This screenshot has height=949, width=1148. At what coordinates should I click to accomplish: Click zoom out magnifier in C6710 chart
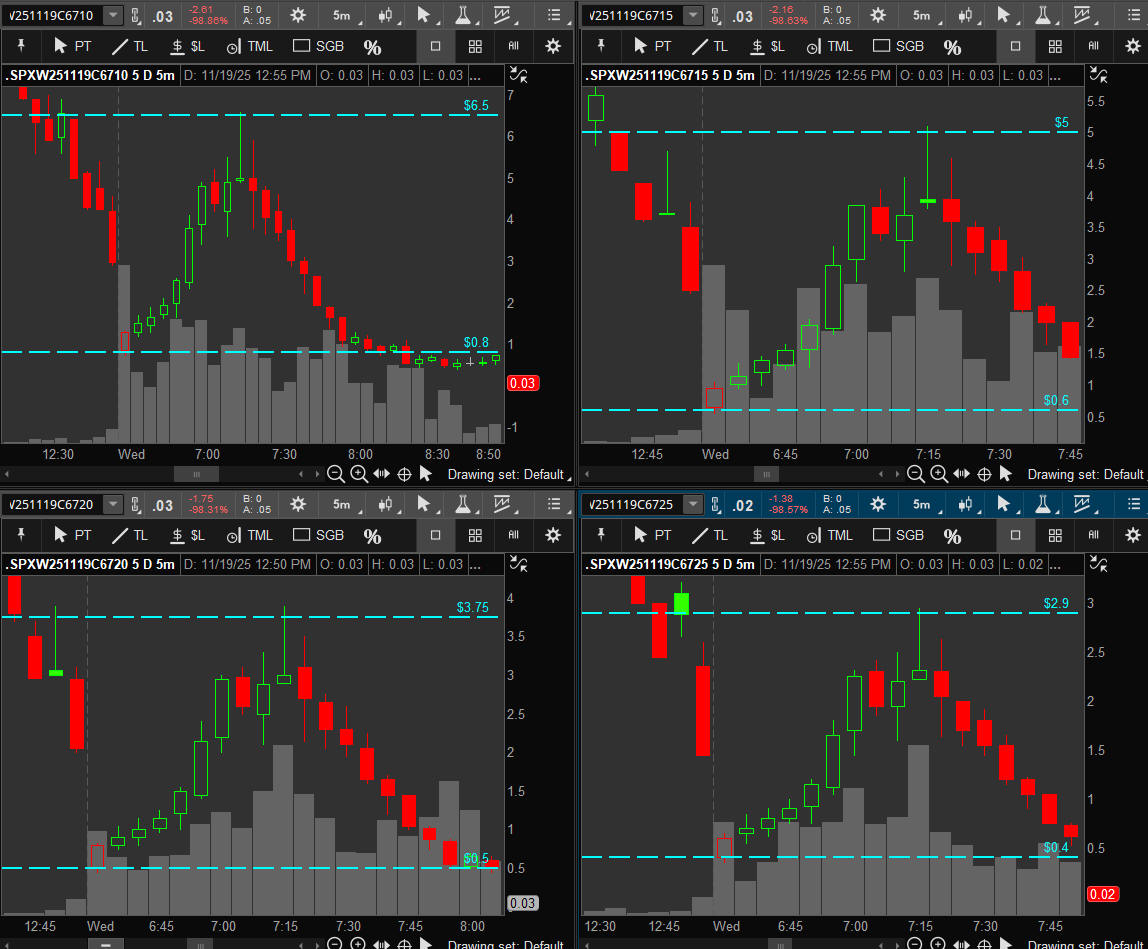click(x=336, y=474)
